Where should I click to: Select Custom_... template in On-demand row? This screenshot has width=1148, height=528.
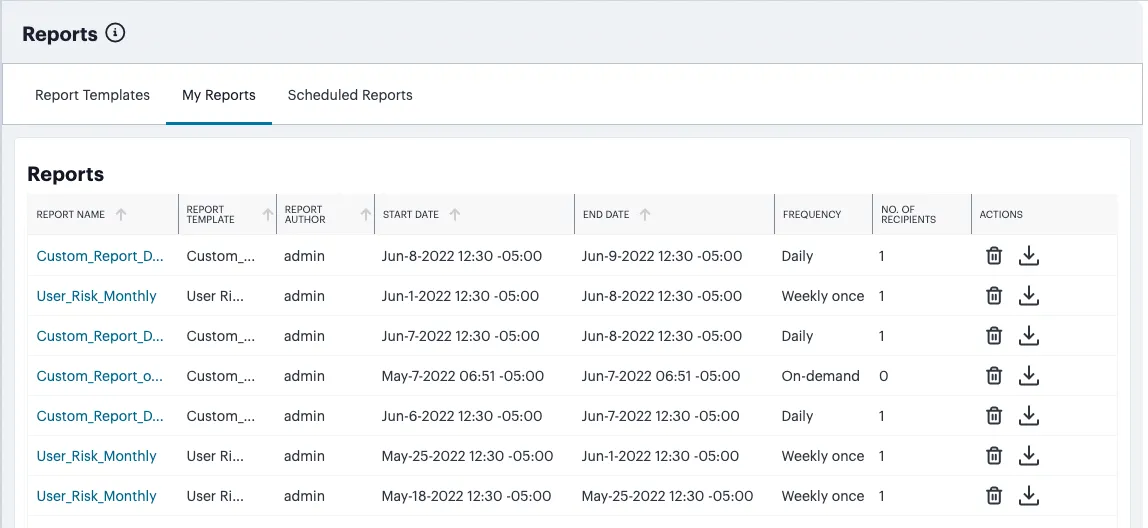click(221, 376)
